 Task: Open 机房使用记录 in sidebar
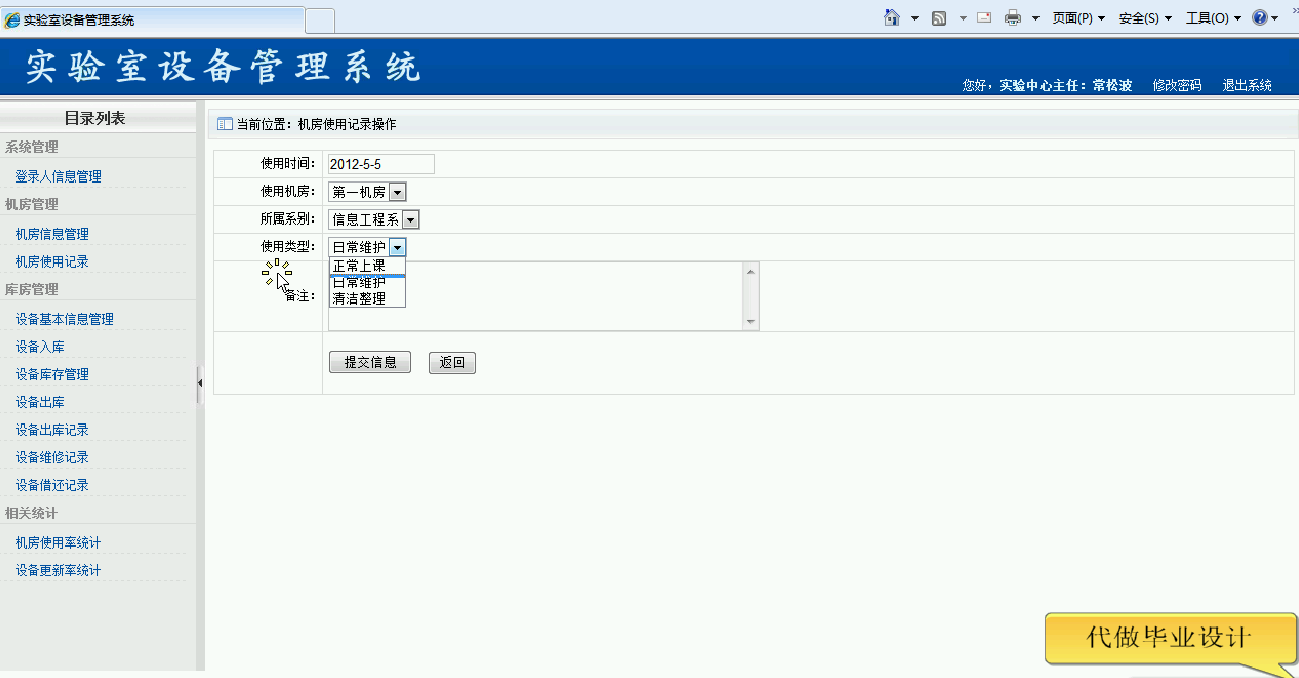tap(52, 261)
